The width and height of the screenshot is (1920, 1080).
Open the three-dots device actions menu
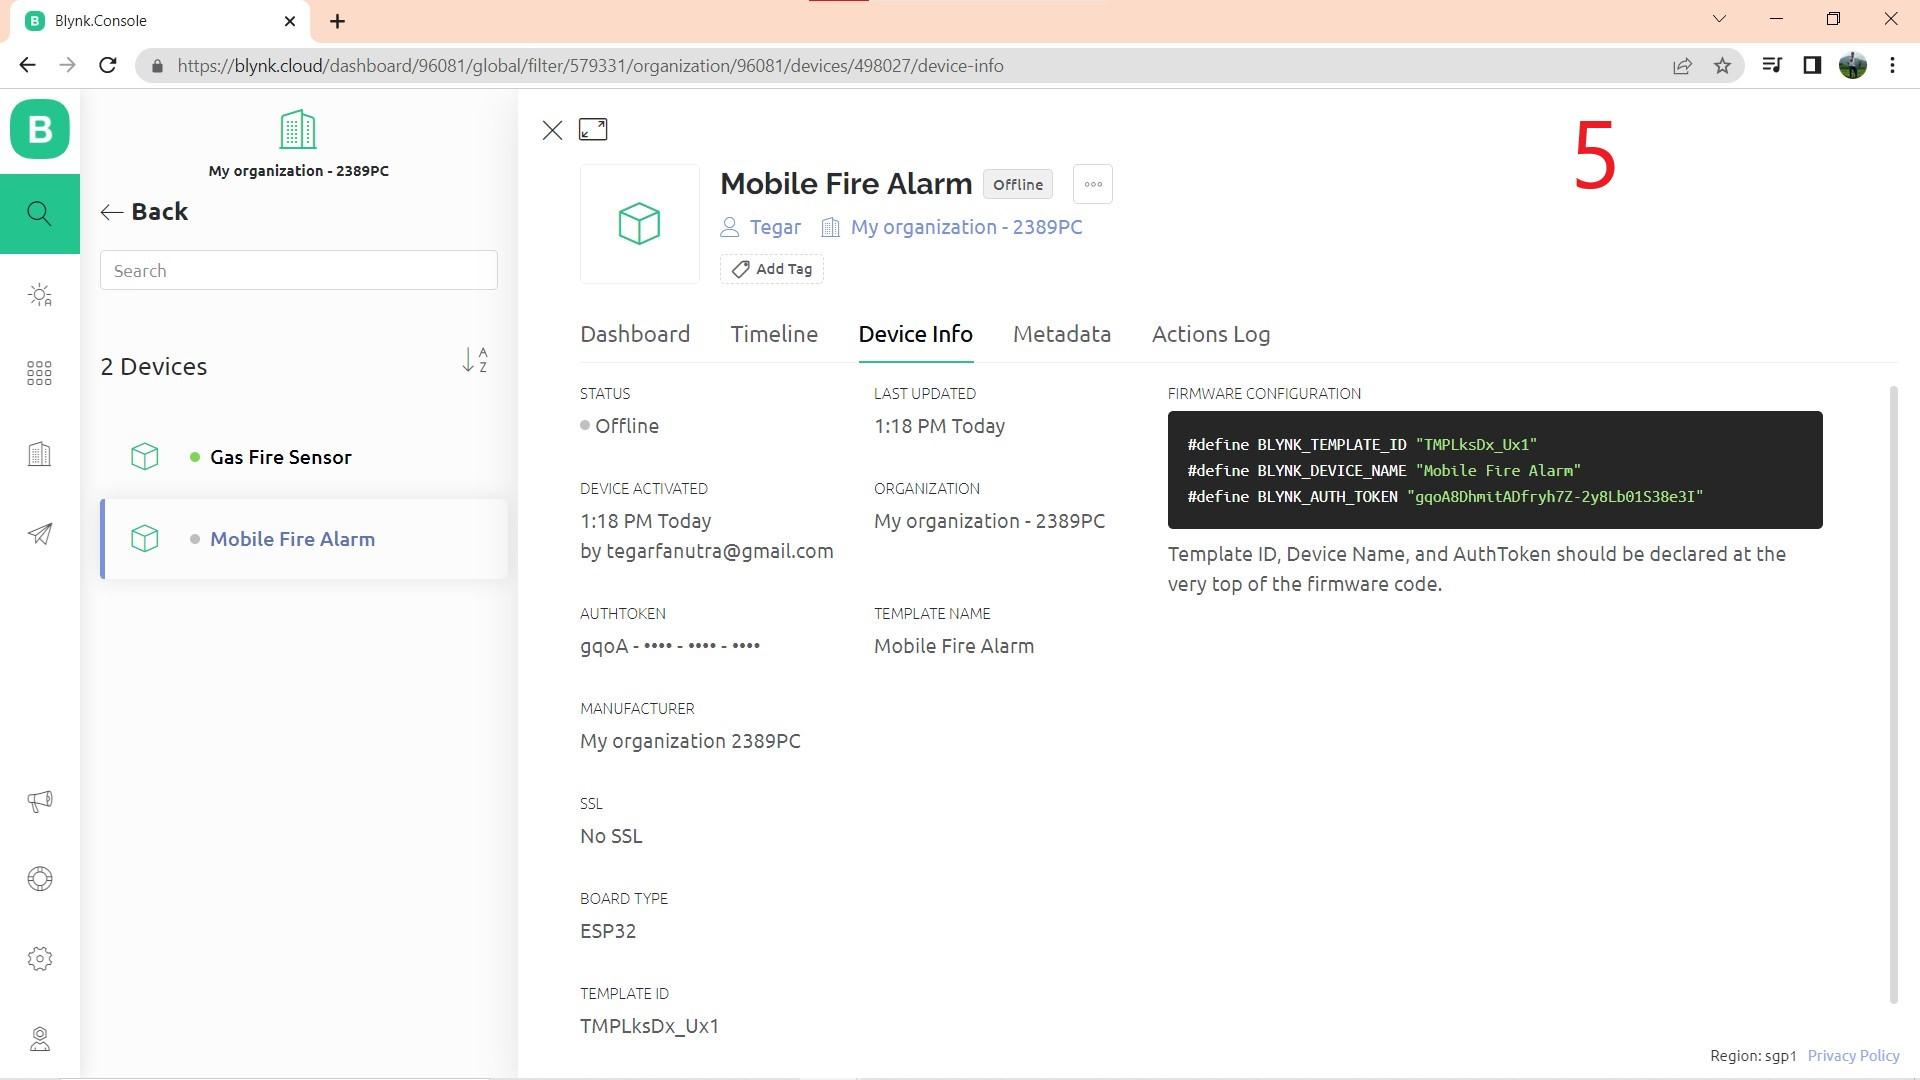tap(1092, 184)
